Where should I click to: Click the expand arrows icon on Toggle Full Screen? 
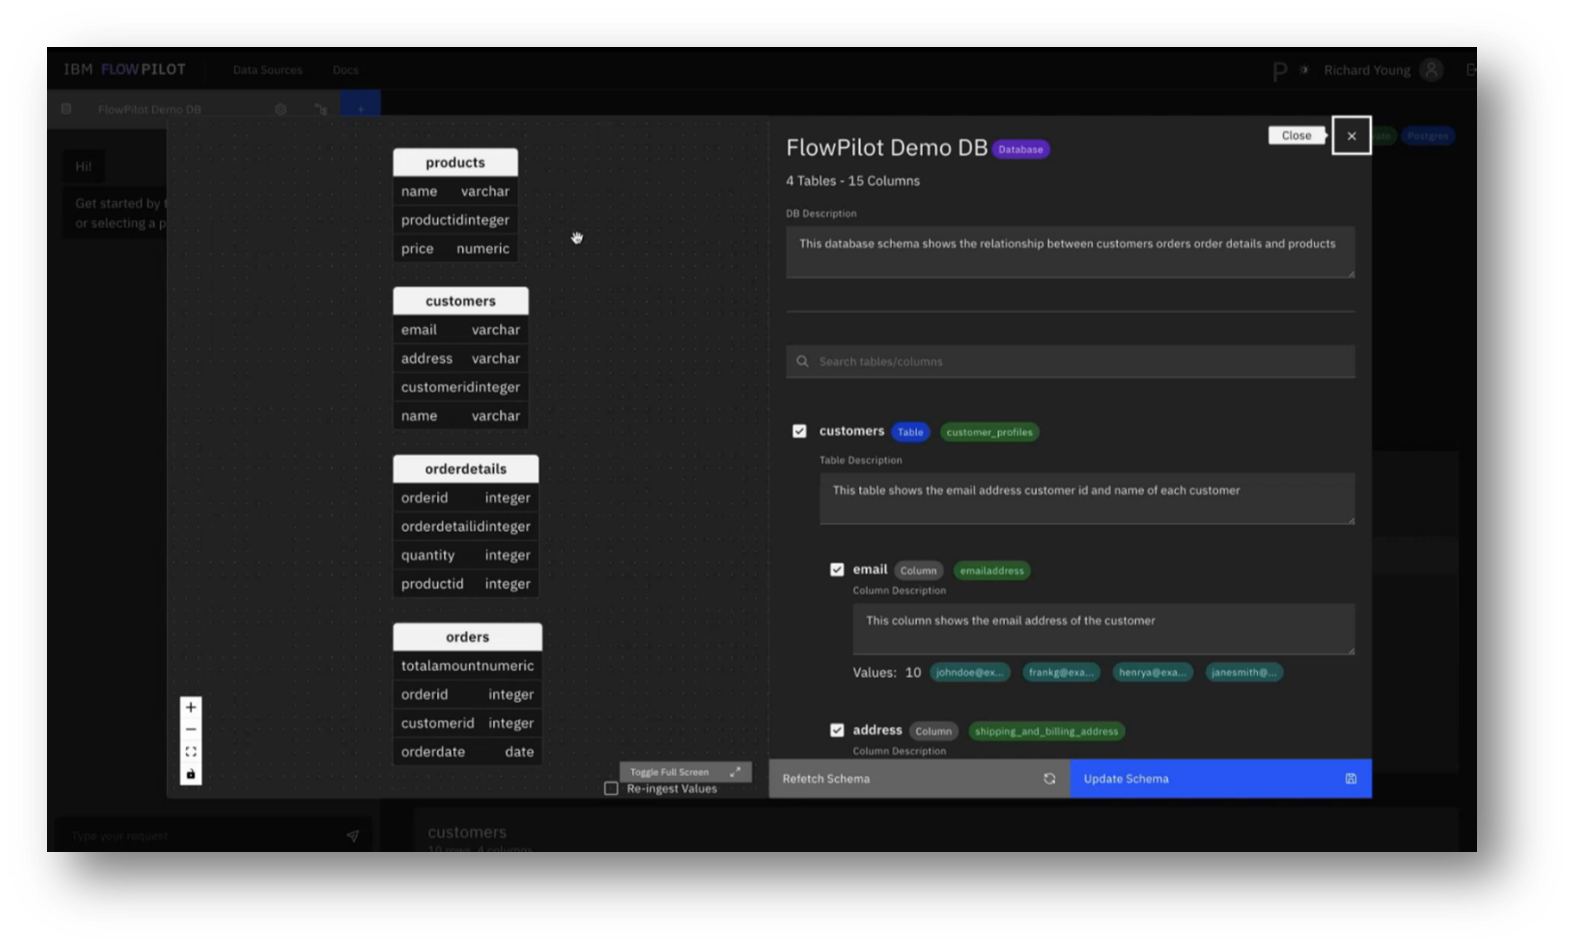click(x=736, y=772)
